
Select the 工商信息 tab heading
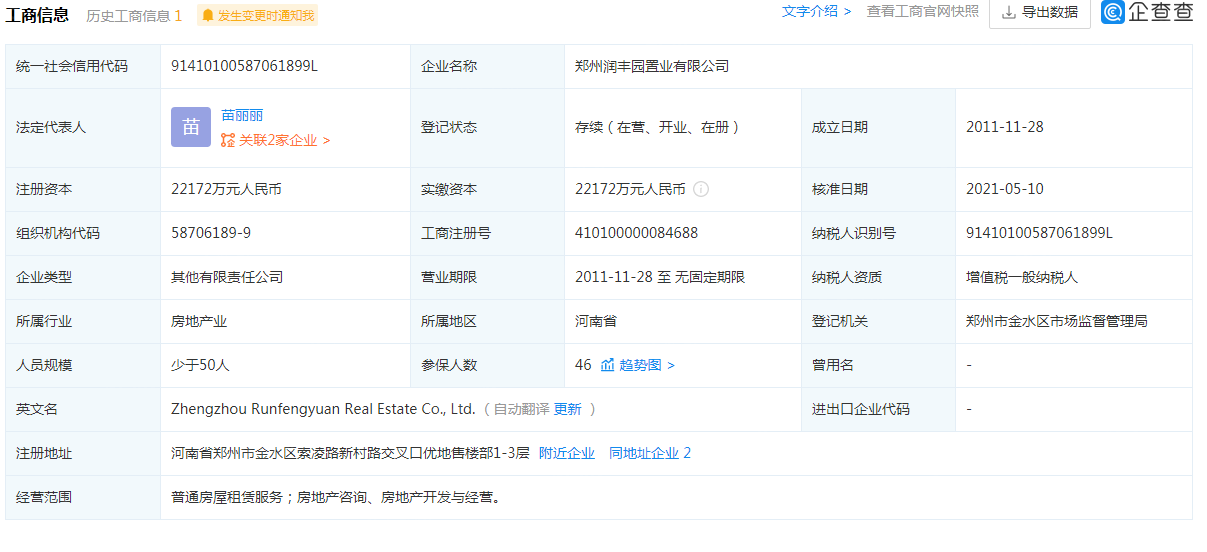[x=38, y=14]
